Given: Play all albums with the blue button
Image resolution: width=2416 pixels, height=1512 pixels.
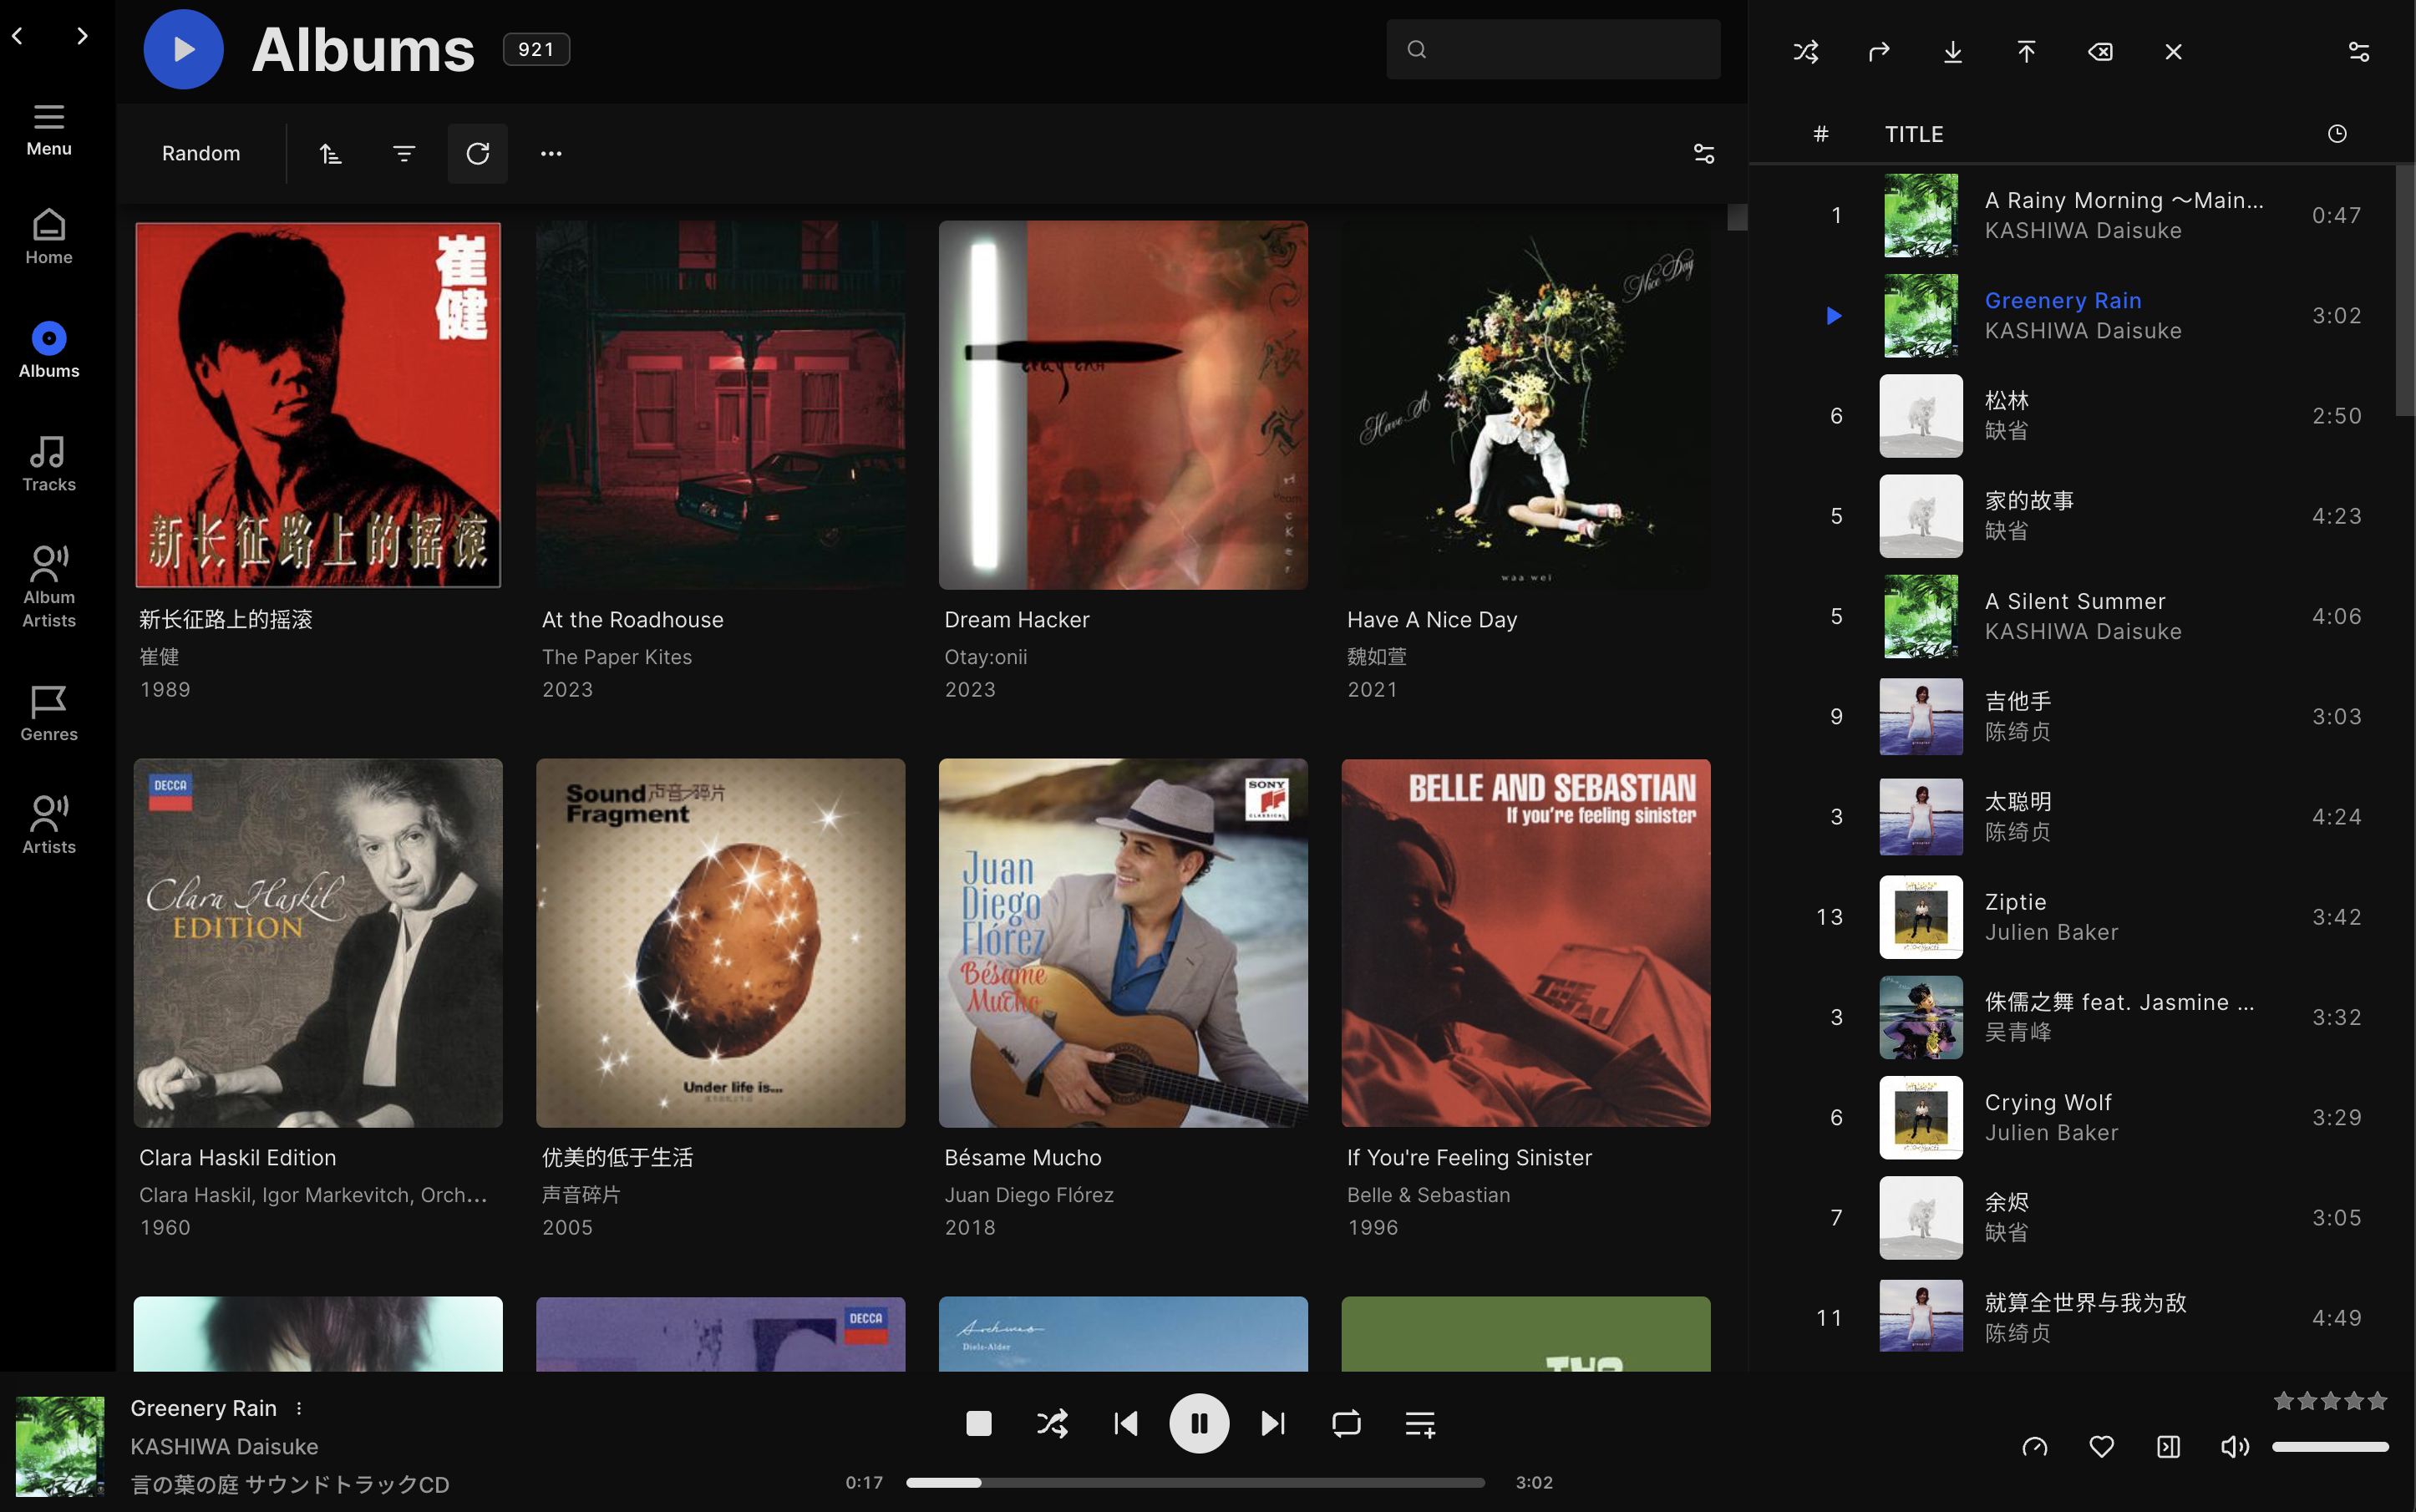Looking at the screenshot, I should point(183,49).
